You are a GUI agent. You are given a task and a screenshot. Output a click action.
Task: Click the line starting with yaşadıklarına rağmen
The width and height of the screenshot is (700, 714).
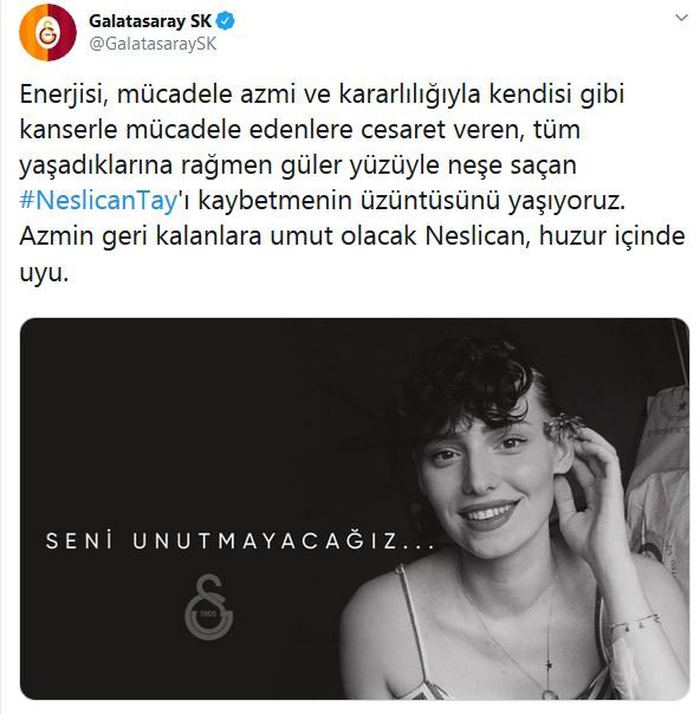click(298, 166)
